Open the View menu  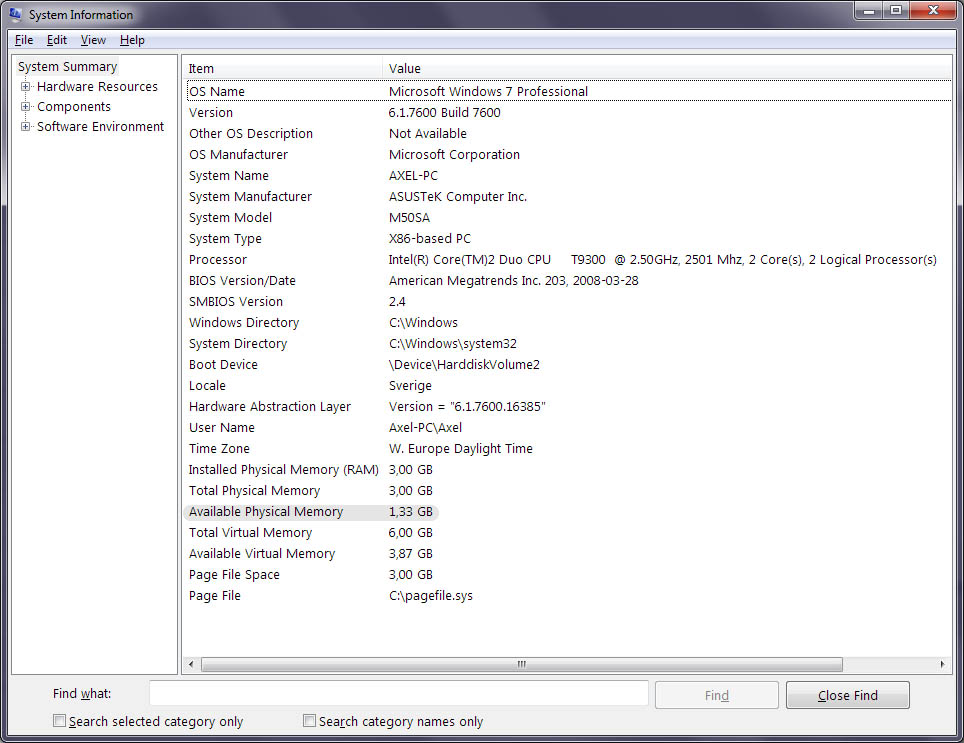pyautogui.click(x=93, y=40)
